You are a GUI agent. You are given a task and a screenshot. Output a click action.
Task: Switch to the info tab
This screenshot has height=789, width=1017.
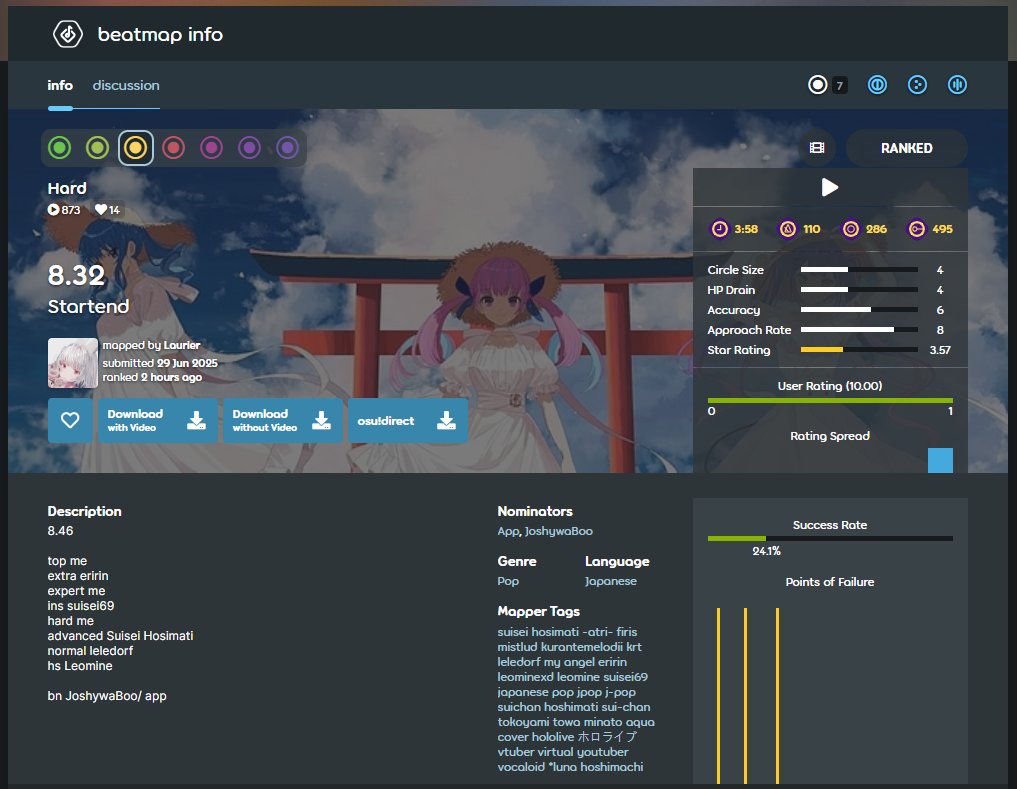[x=60, y=85]
